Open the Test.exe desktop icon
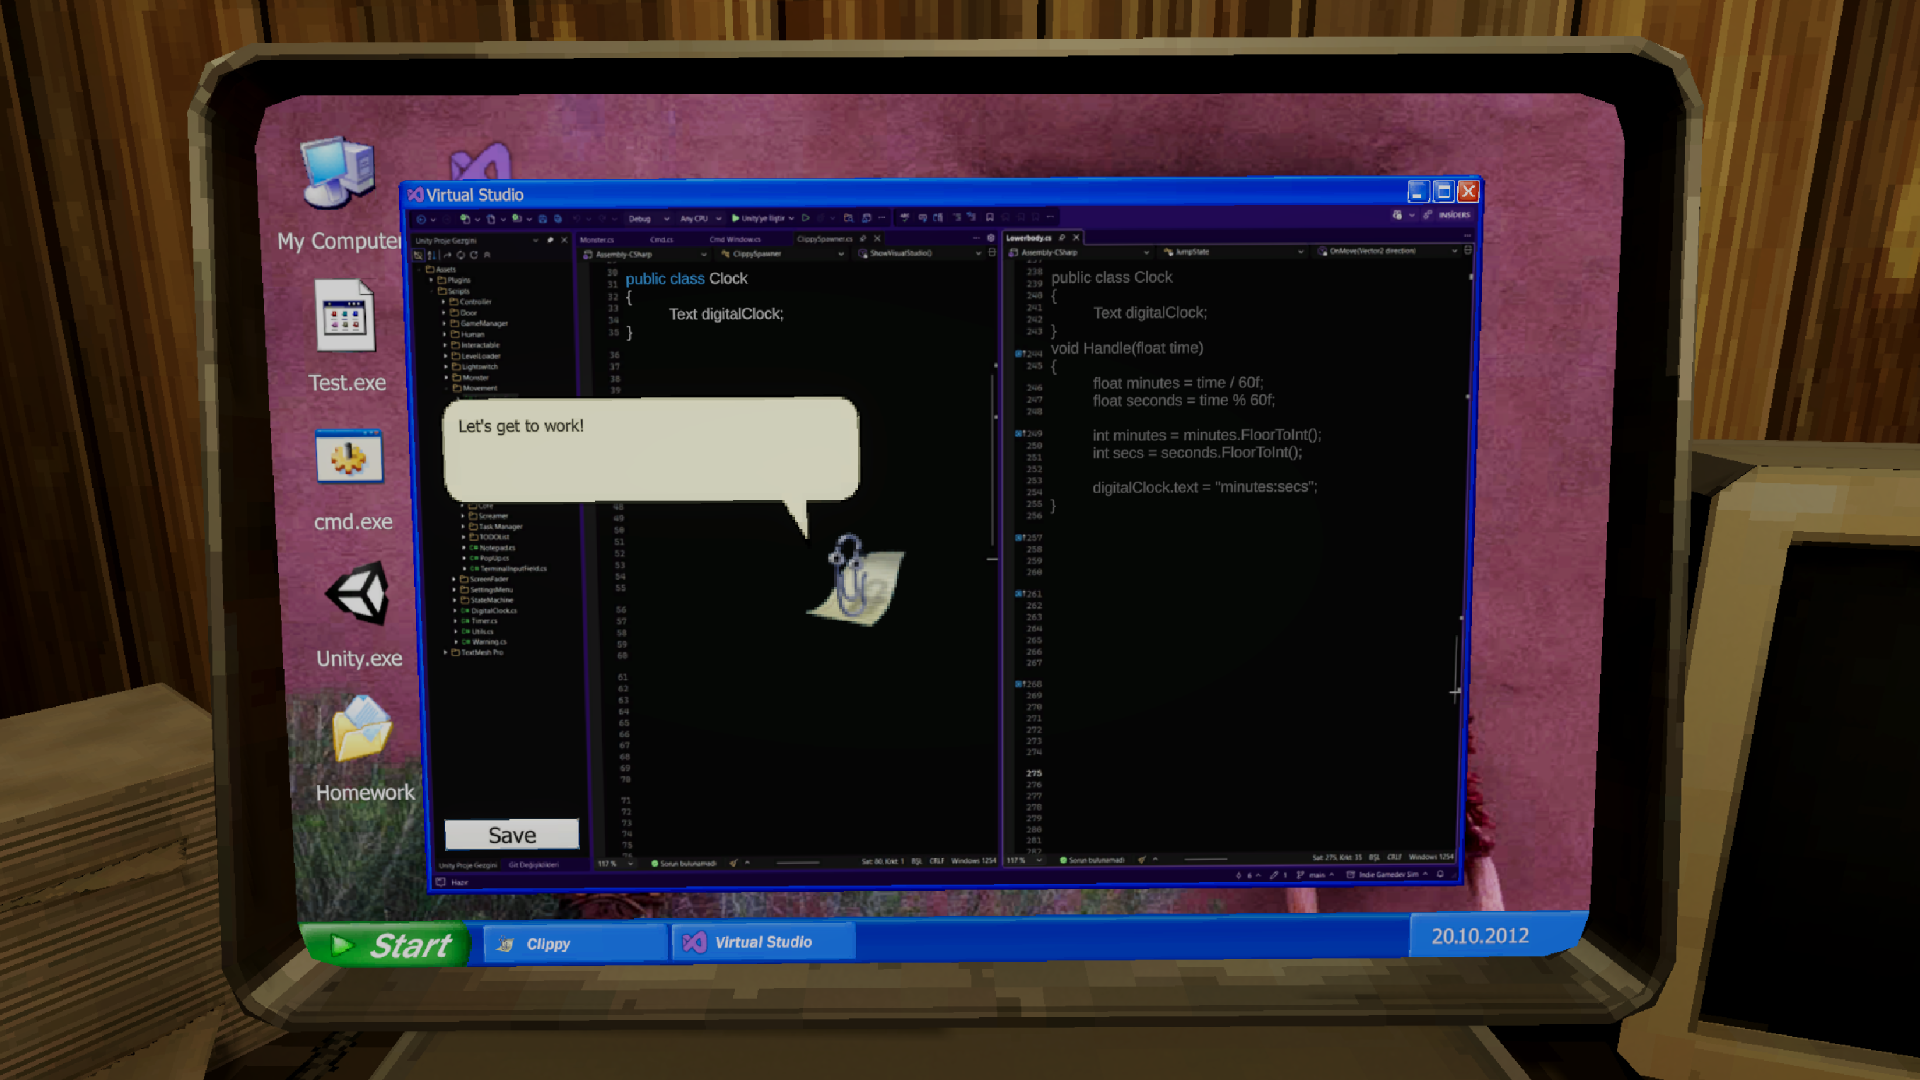1920x1080 pixels. [346, 316]
